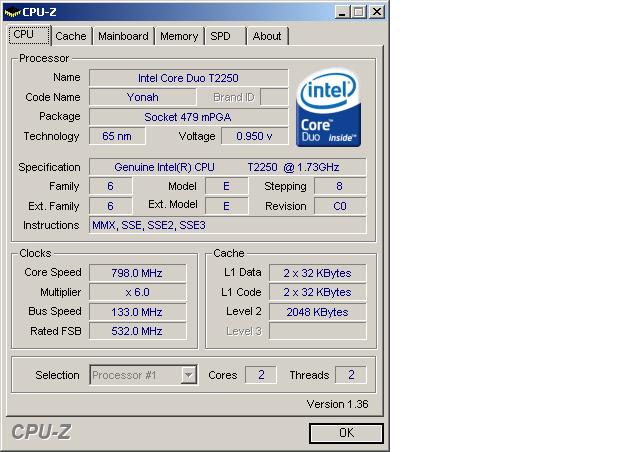Screen dimensions: 640x452
Task: Click the Multiplier value x 6.0
Action: click(x=138, y=292)
